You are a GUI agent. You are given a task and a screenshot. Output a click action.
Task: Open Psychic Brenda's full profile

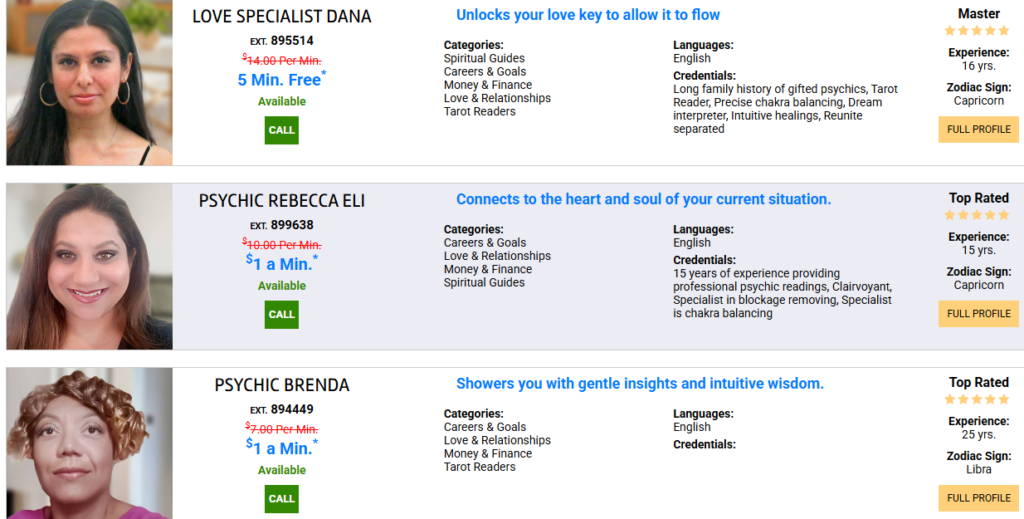[x=978, y=498]
